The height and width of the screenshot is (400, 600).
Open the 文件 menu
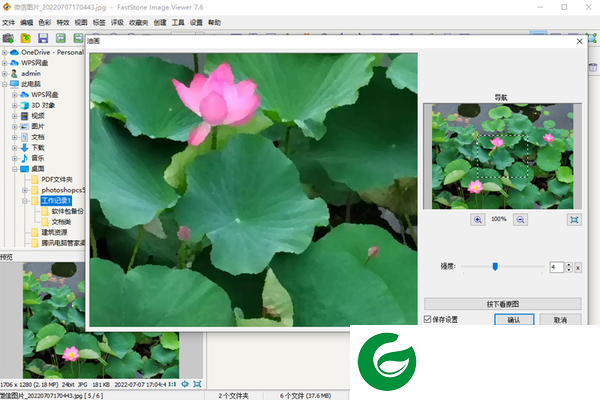[x=8, y=23]
